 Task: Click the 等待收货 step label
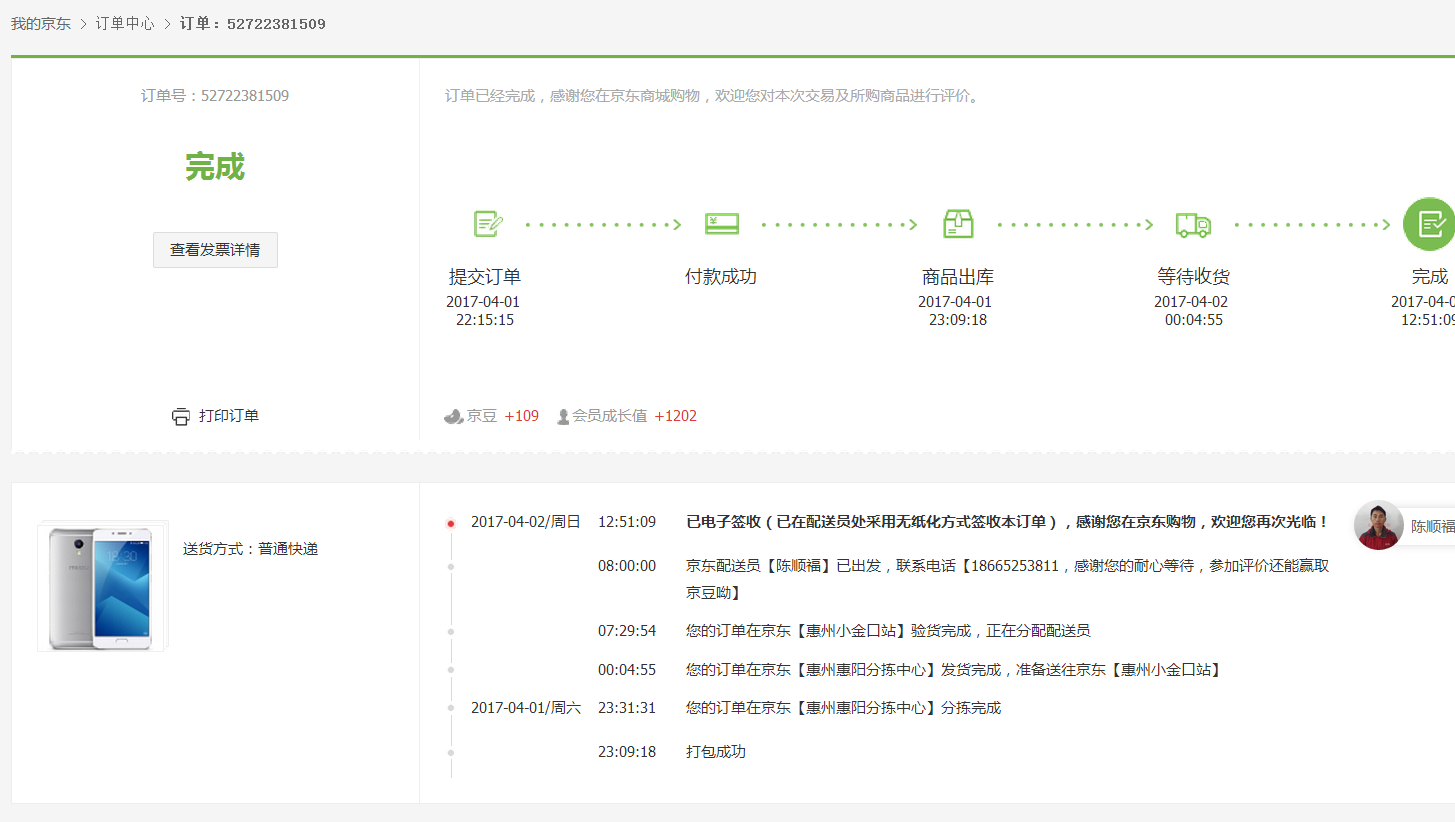[x=1194, y=277]
